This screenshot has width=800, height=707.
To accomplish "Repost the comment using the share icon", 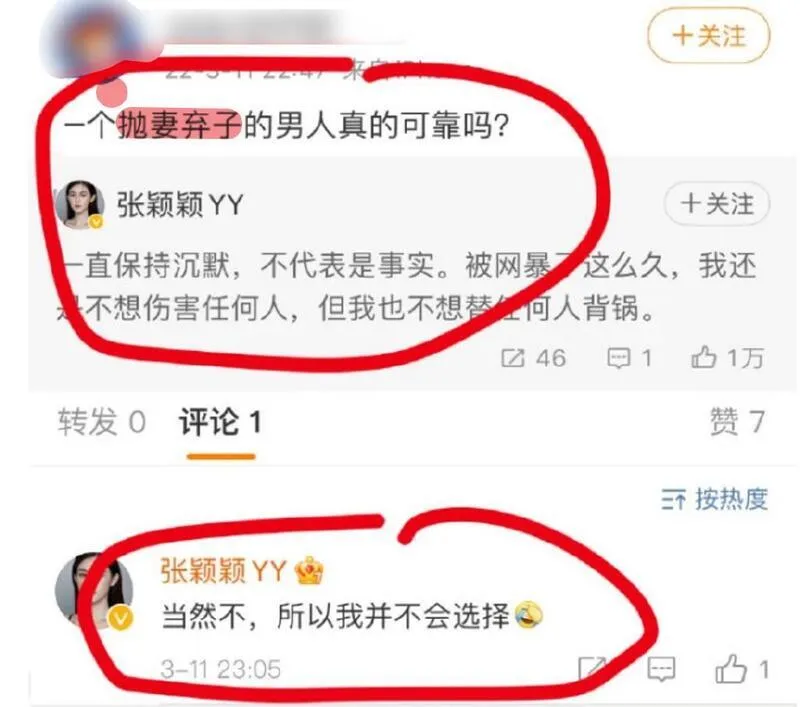I will pos(592,668).
